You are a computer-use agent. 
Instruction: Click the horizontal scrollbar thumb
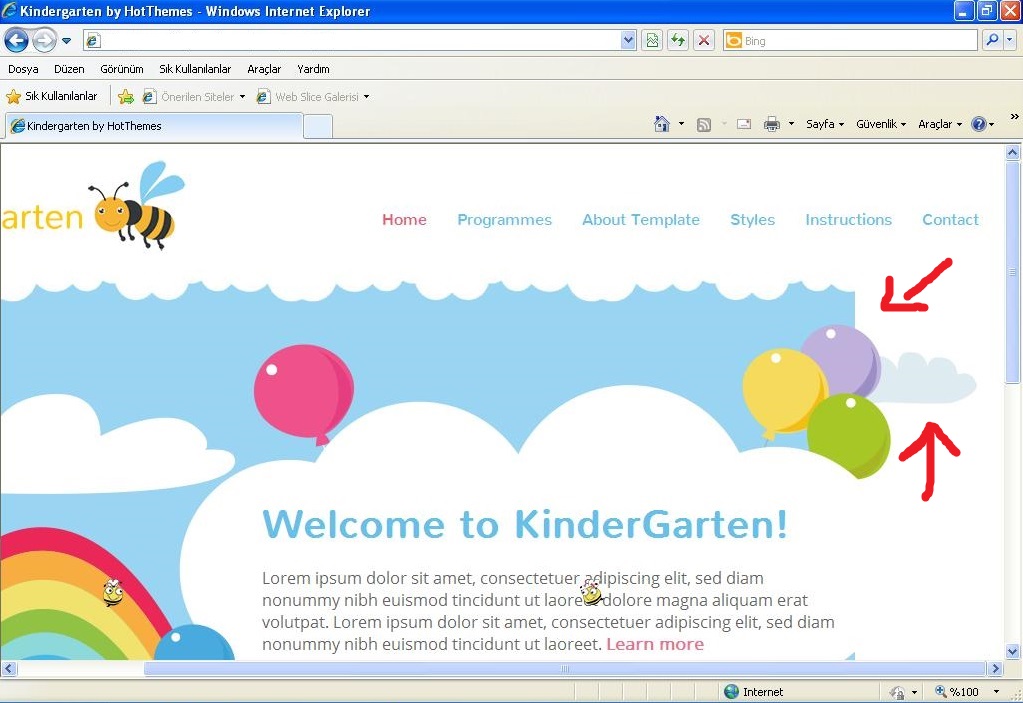pyautogui.click(x=565, y=668)
